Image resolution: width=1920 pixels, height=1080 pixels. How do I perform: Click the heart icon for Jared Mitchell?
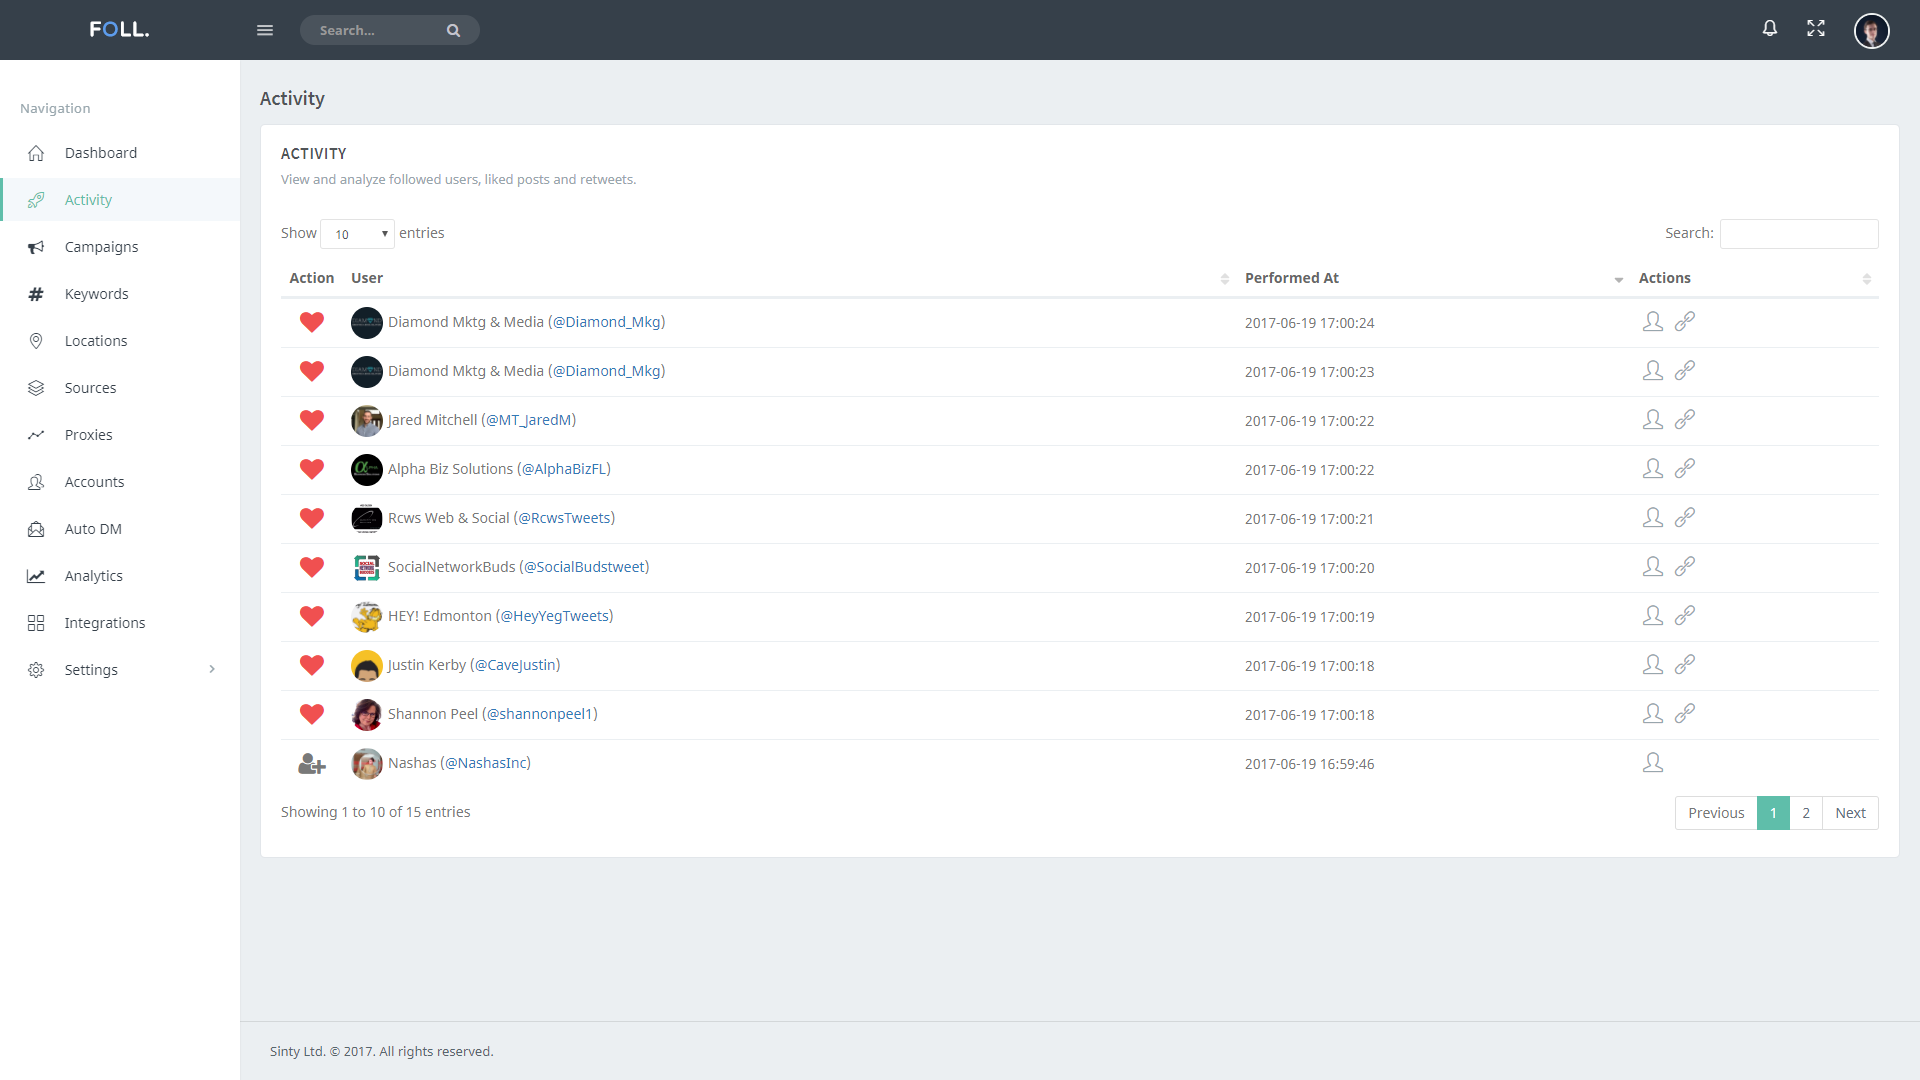[x=312, y=420]
